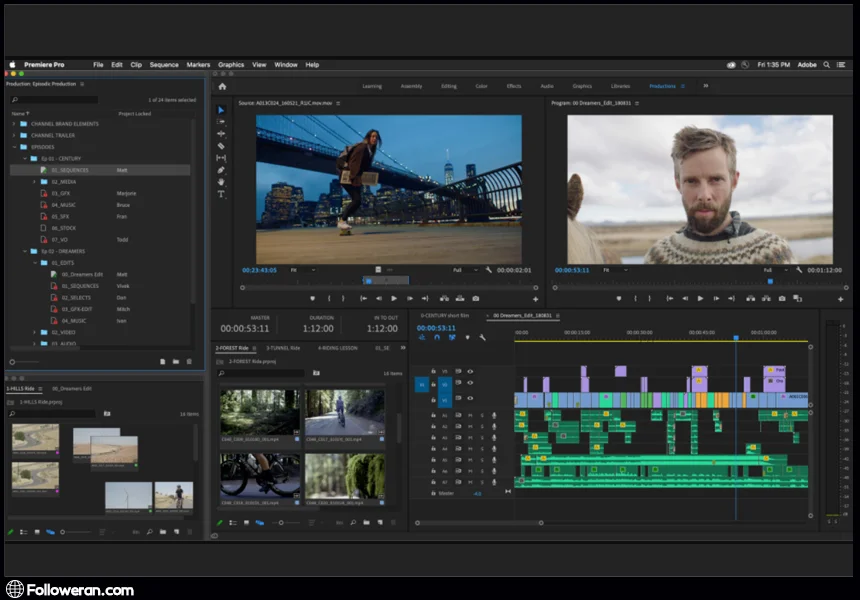860x600 pixels.
Task: Choose the Ripple Edit tool
Action: [x=221, y=134]
